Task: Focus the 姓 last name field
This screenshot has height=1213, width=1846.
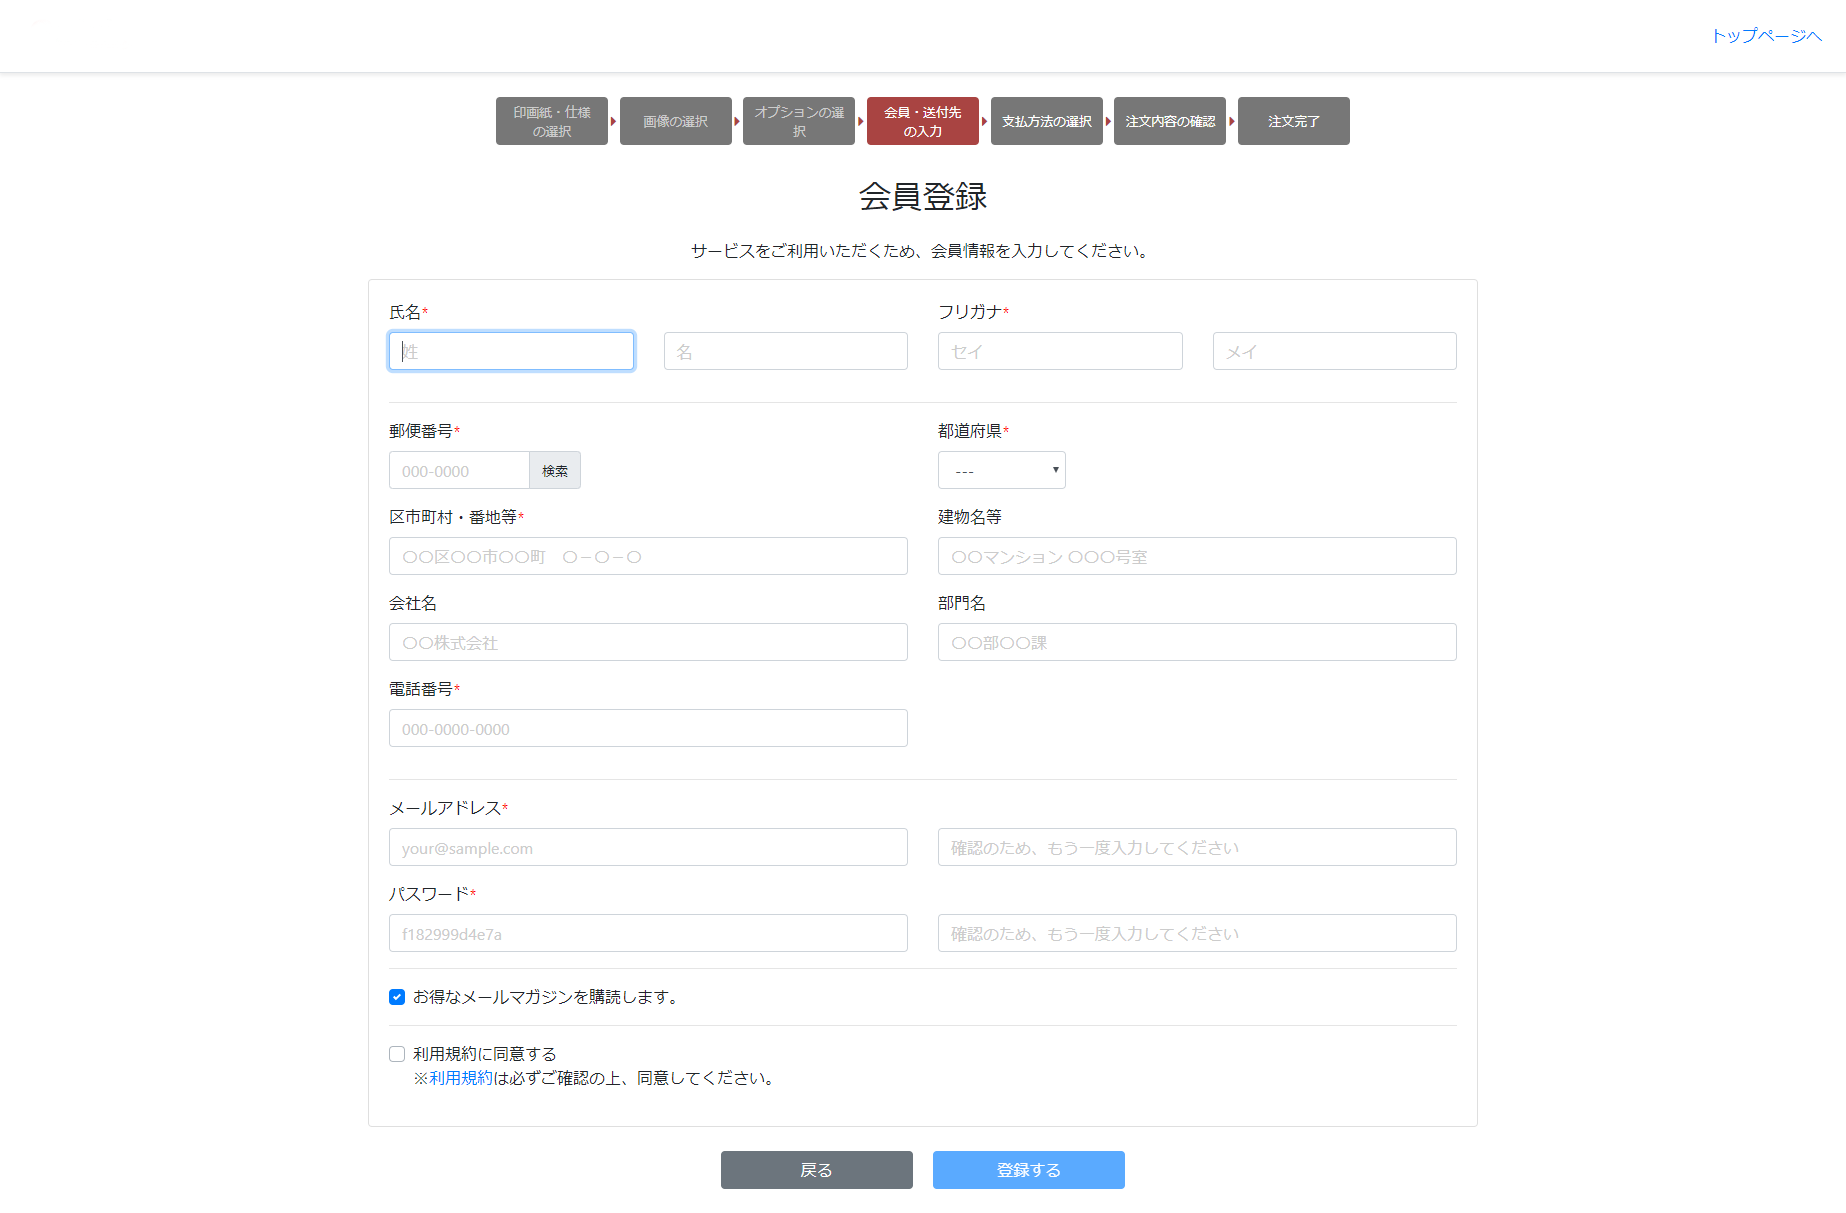Action: (x=511, y=351)
